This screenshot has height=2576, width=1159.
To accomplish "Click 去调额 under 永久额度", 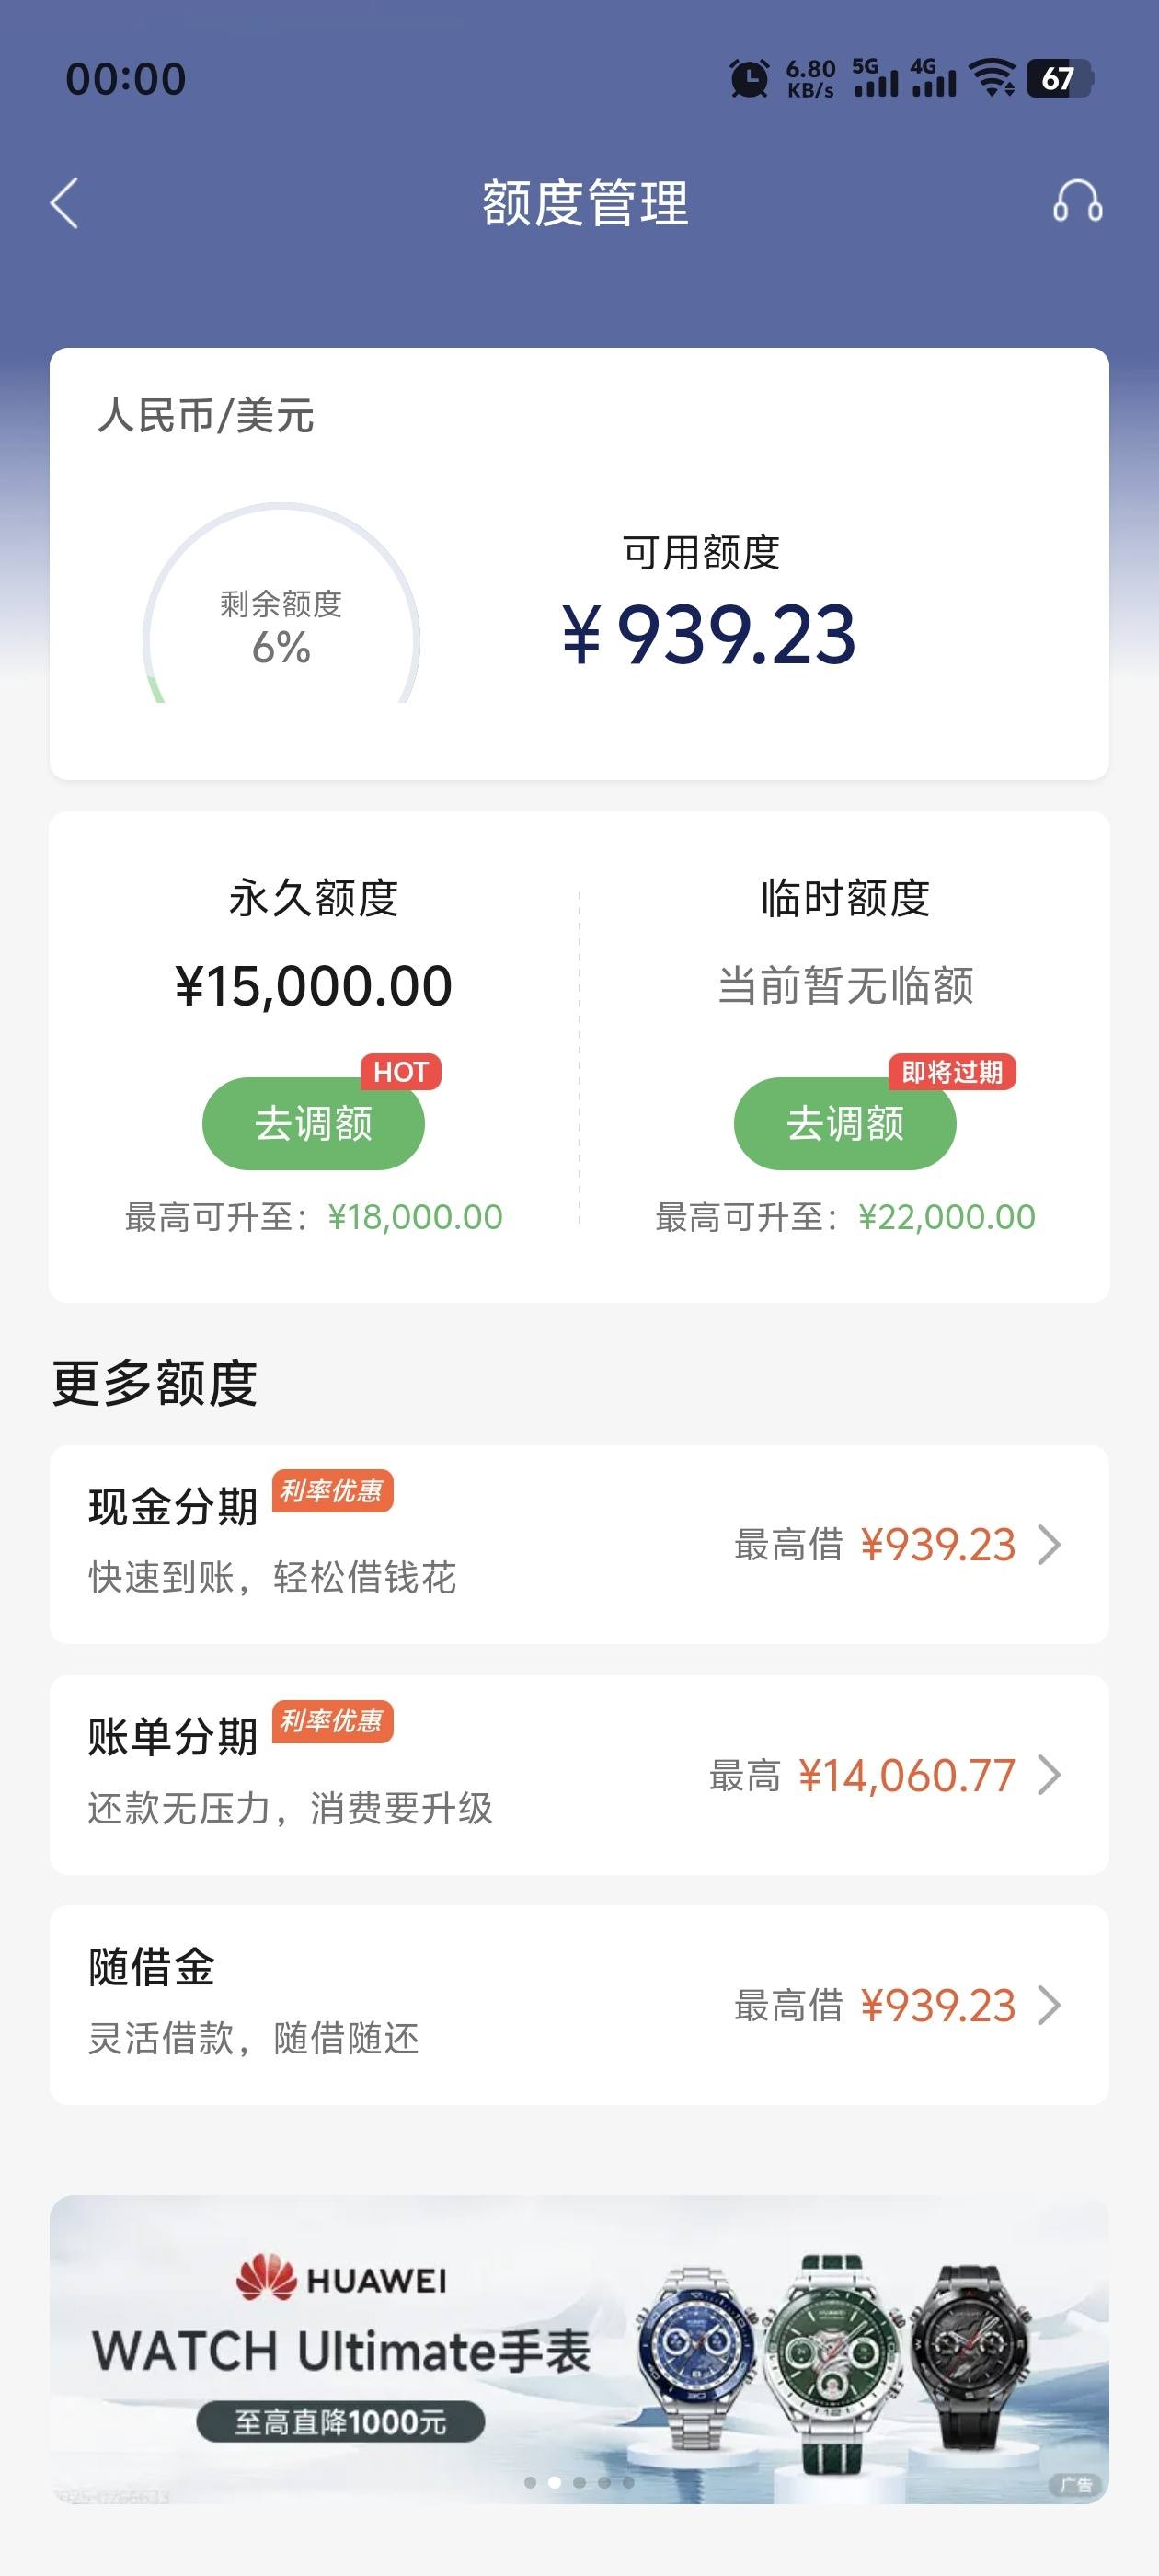I will (313, 1123).
